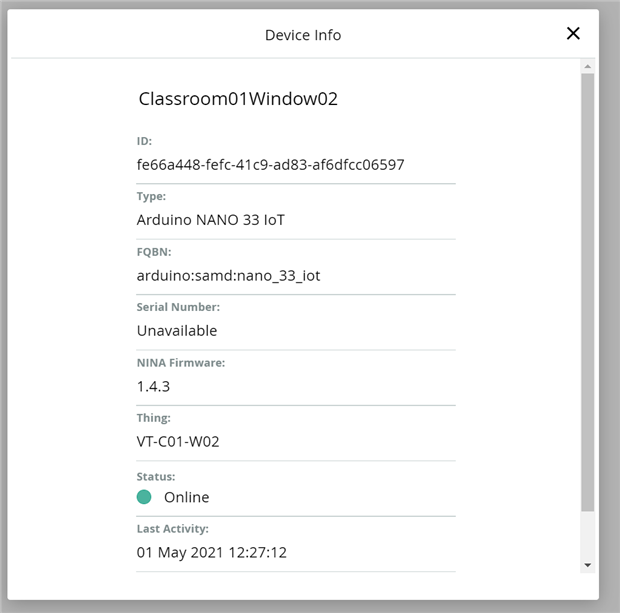This screenshot has width=620, height=613.
Task: Click the FQBN: field label
Action: [x=154, y=252]
